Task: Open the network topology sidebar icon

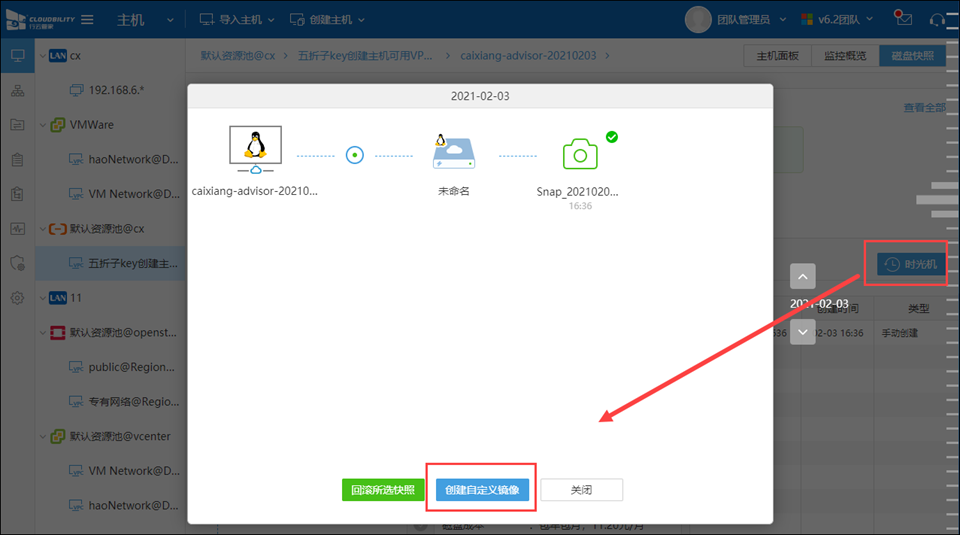Action: coord(18,91)
